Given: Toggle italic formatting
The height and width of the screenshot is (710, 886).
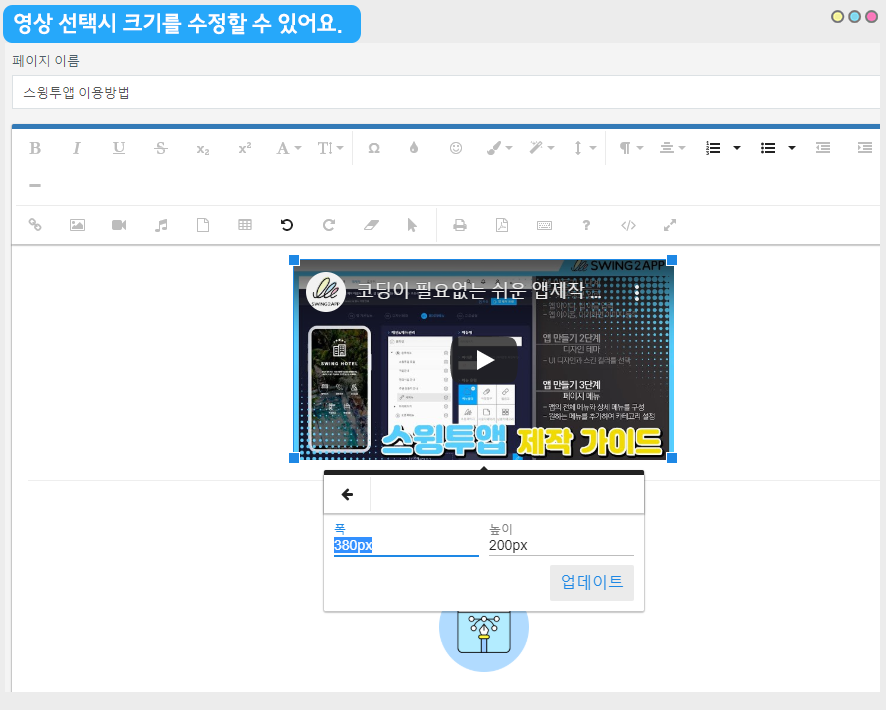Looking at the screenshot, I should 77,148.
